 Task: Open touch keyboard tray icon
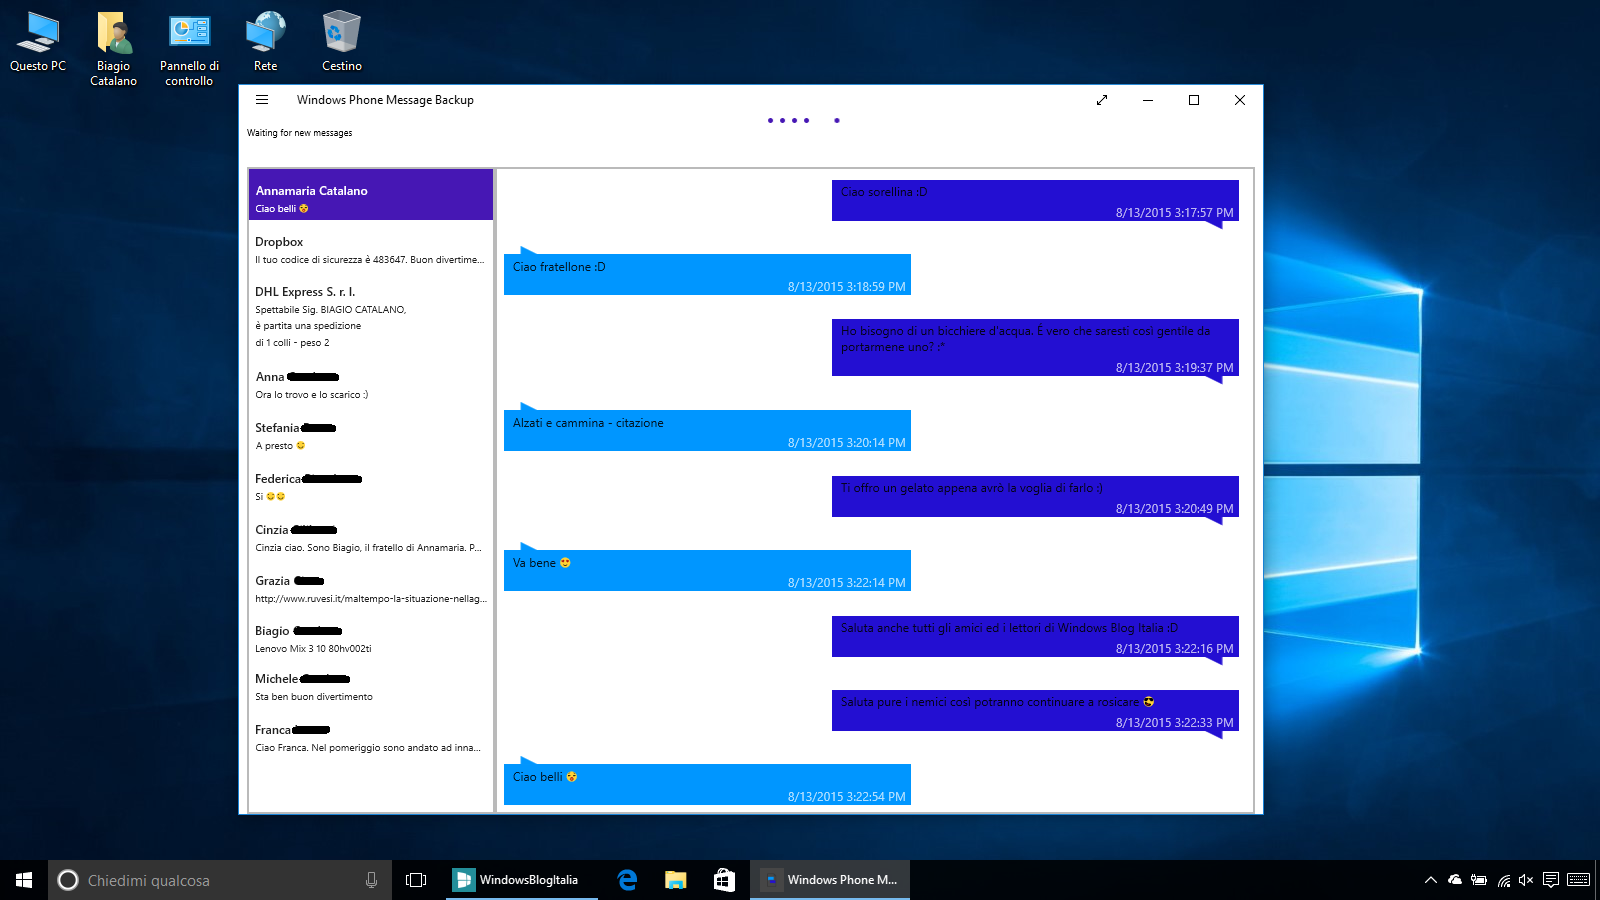(x=1579, y=880)
